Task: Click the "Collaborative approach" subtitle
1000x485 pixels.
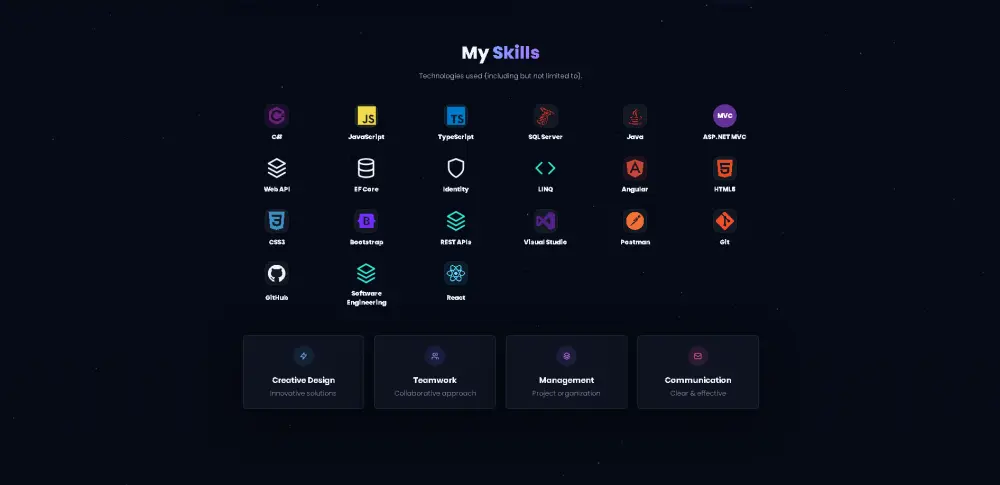Action: pos(435,394)
